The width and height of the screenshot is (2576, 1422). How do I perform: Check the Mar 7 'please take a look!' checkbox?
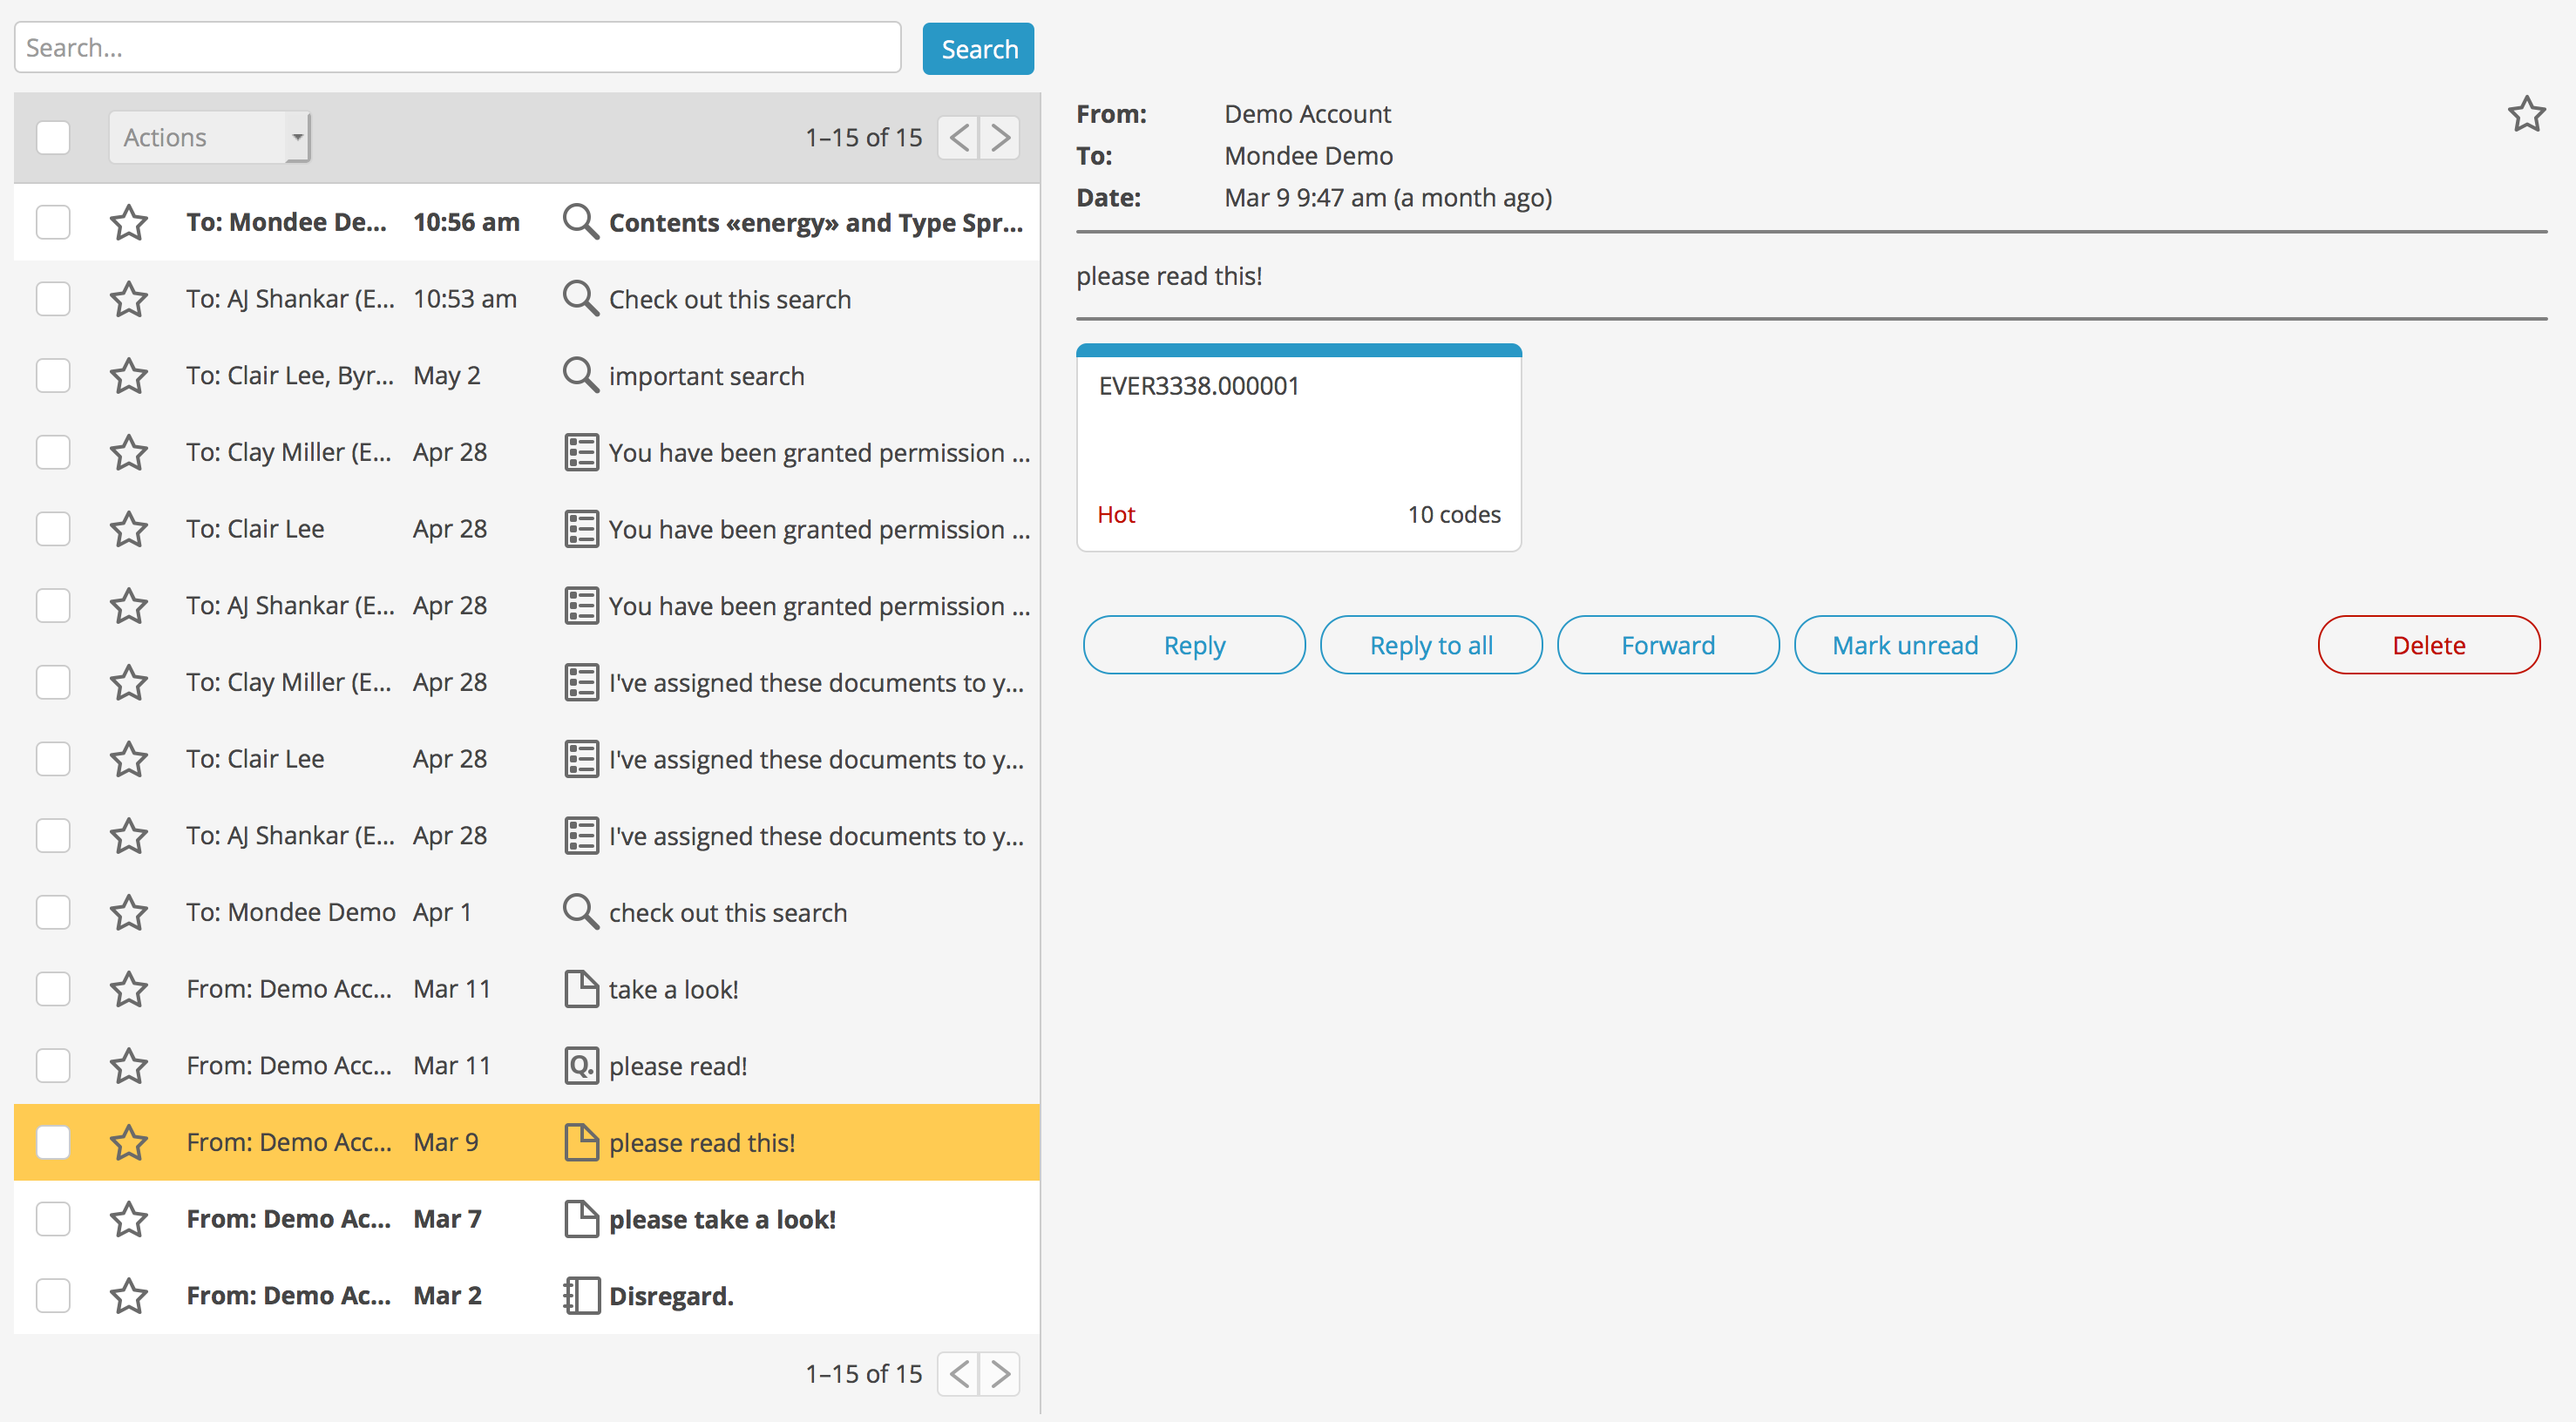click(53, 1219)
